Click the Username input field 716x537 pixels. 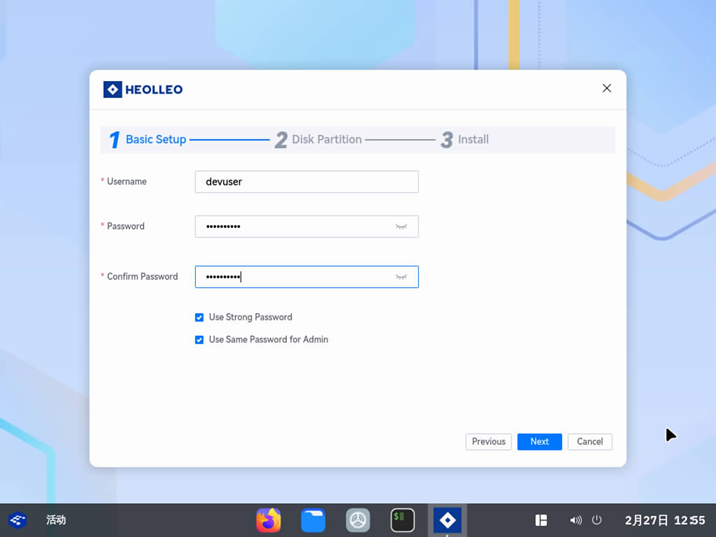click(306, 182)
